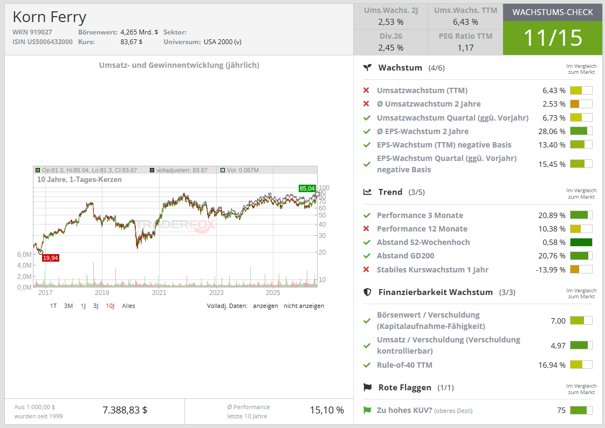The image size is (605, 428).
Task: Select the 3J chart timeframe
Action: click(x=96, y=306)
